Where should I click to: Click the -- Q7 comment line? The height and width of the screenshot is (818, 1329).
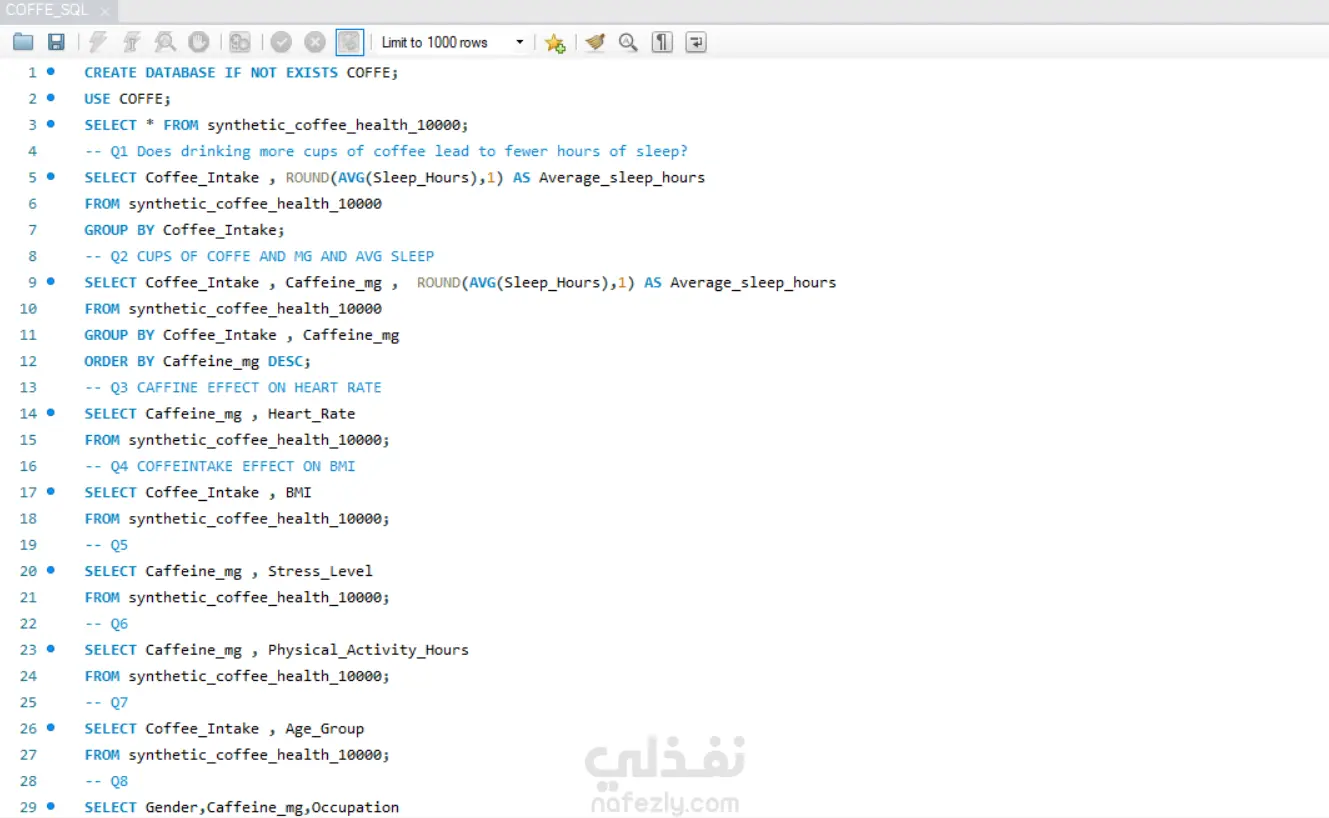[106, 702]
